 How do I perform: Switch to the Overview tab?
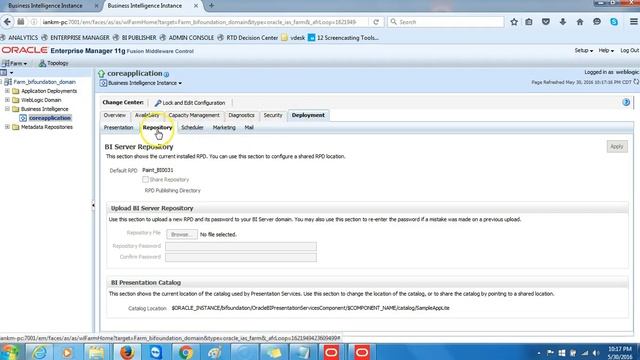click(115, 115)
